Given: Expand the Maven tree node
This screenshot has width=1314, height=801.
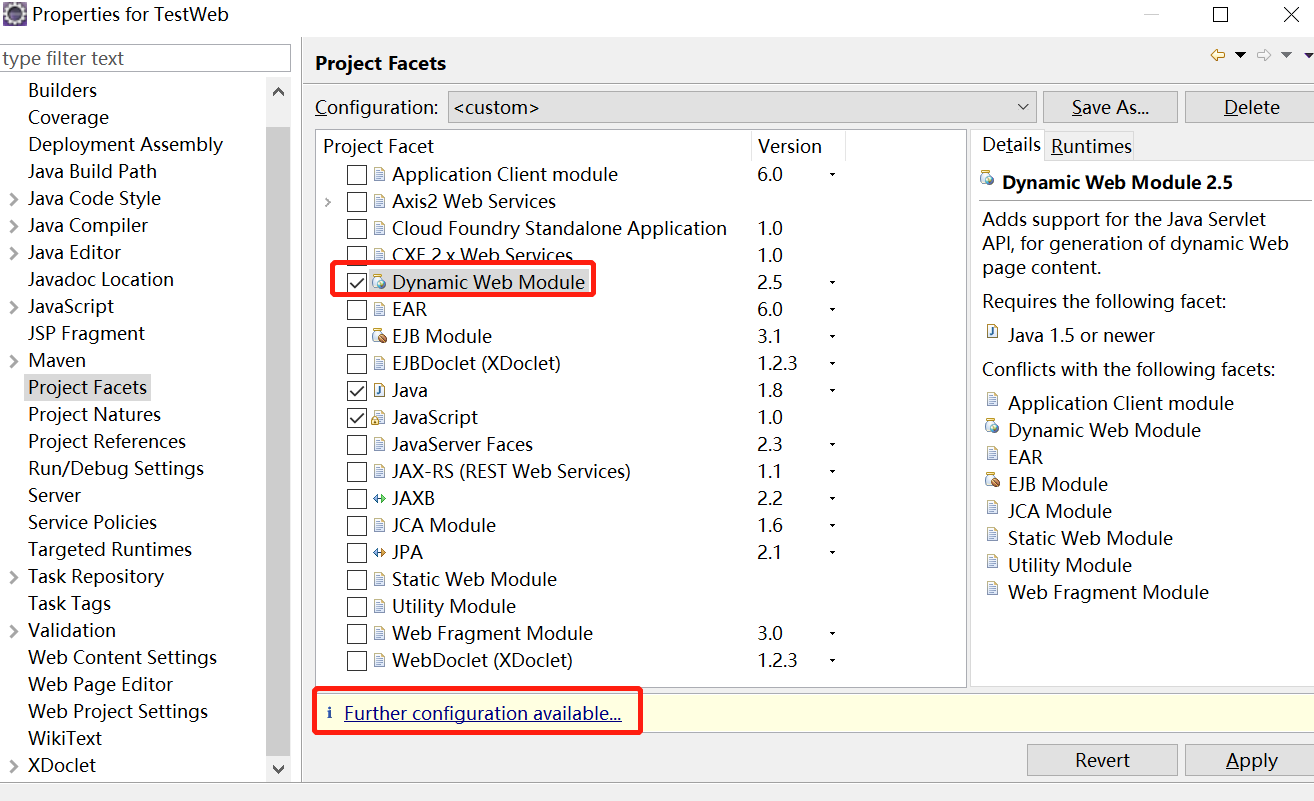Looking at the screenshot, I should [13, 360].
